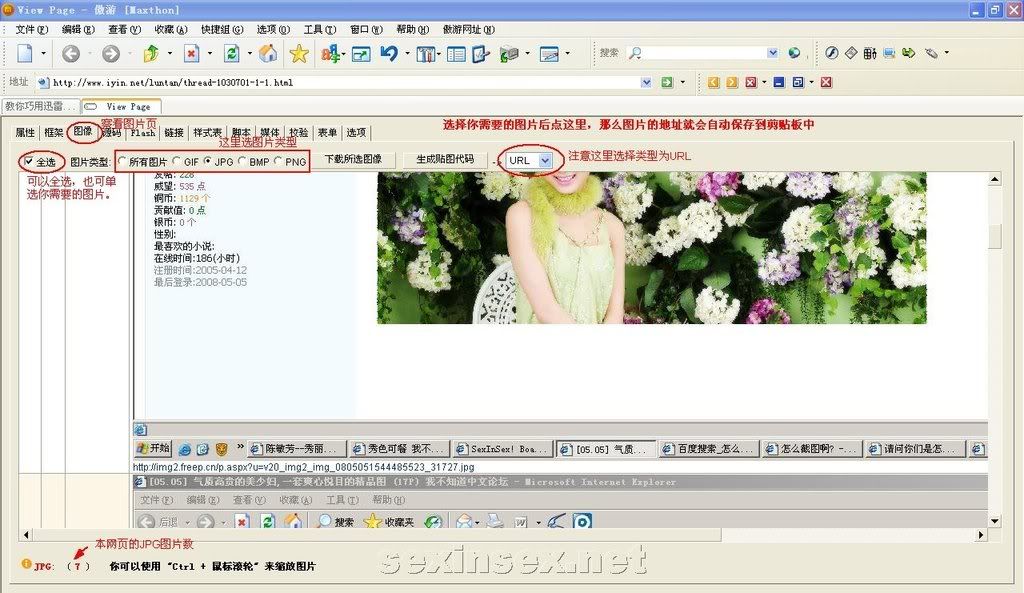This screenshot has height=593, width=1024.
Task: Switch to previous tab with orange left arrow
Action: click(x=713, y=82)
